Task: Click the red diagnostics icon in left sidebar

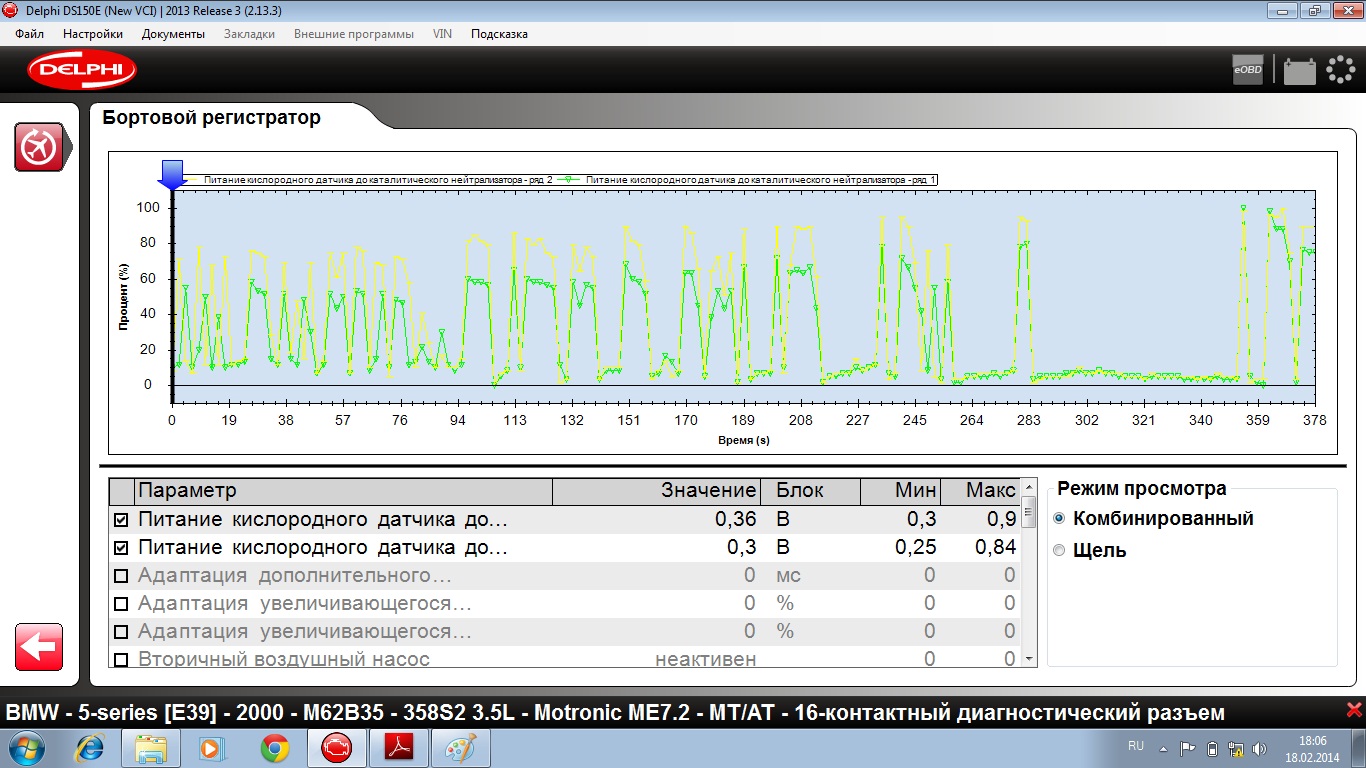Action: coord(39,147)
